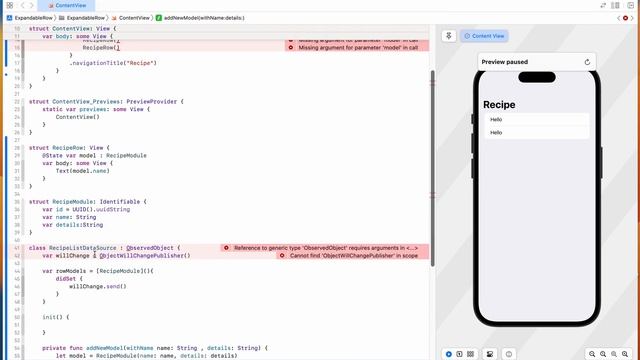Open canvas device settings
640x360 pixels.
(490, 354)
